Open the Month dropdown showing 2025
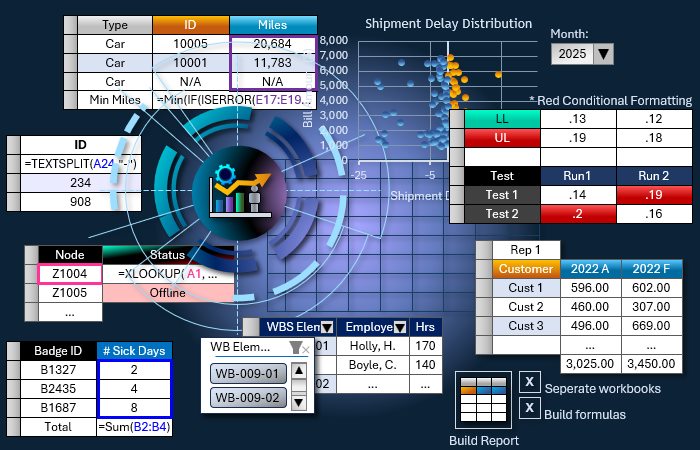Screen dimensions: 700x450 click(603, 54)
